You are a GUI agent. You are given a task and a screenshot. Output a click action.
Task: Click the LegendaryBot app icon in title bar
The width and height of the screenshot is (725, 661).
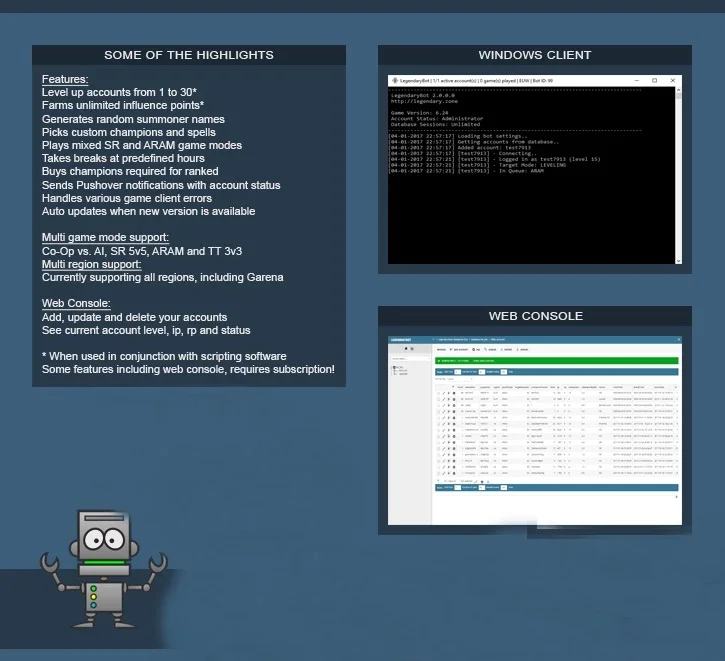tap(395, 80)
